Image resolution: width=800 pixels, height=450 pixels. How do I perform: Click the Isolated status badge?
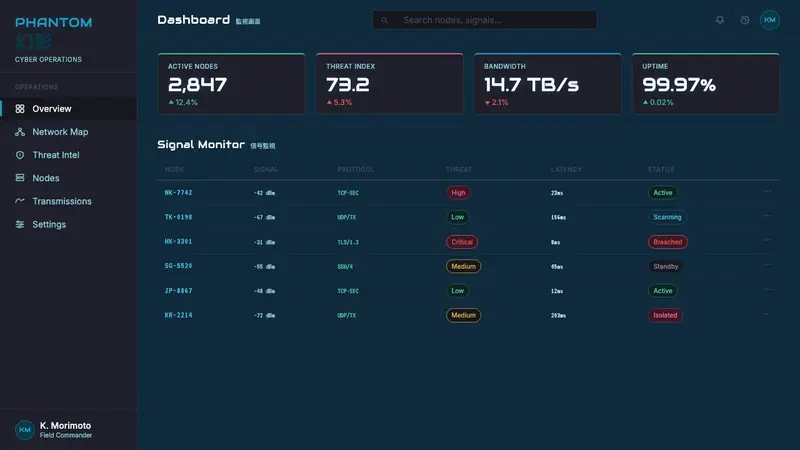pos(665,315)
